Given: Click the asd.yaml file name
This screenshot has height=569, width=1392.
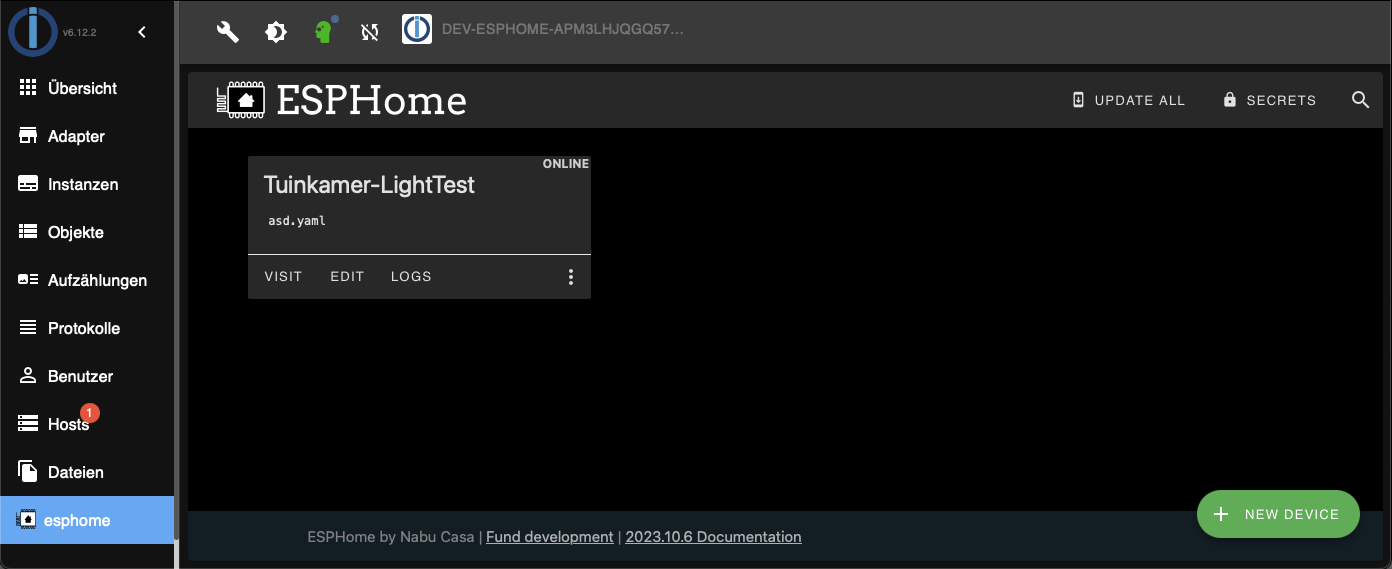Looking at the screenshot, I should (x=297, y=221).
